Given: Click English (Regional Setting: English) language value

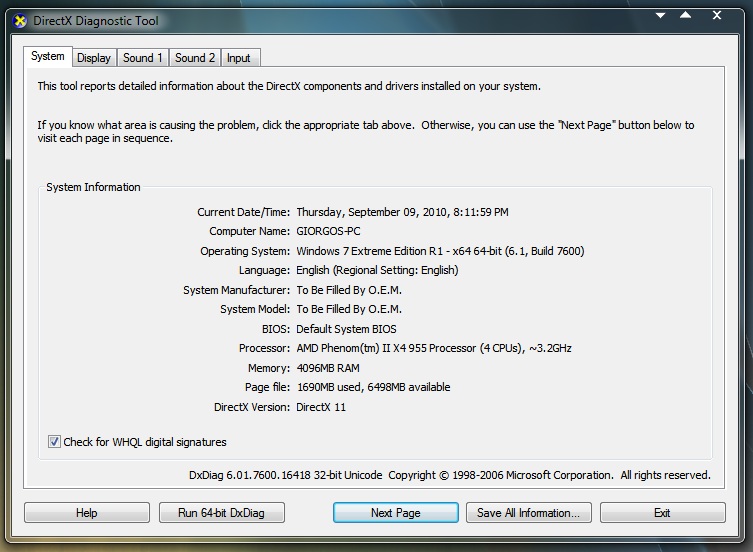Looking at the screenshot, I should pos(377,270).
